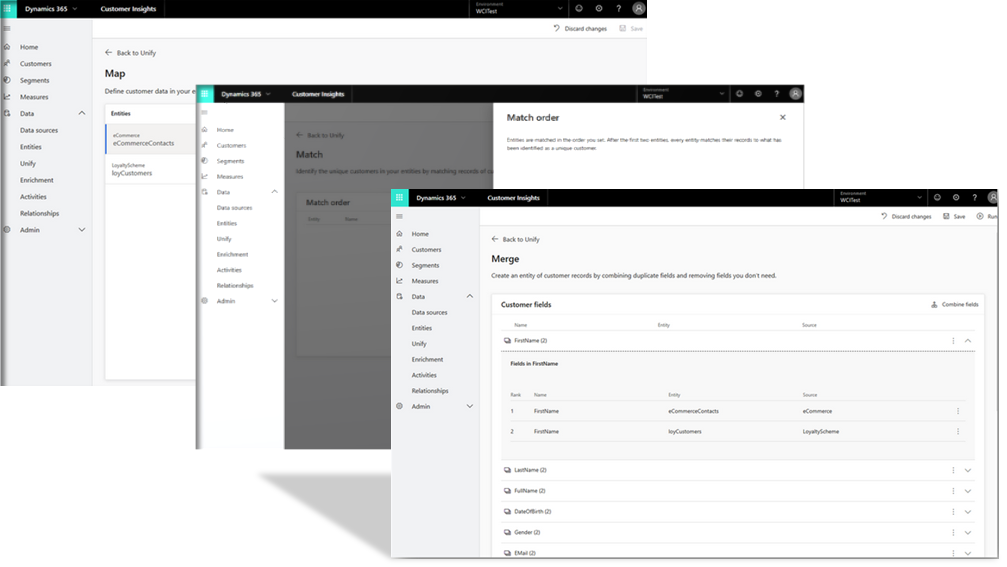The height and width of the screenshot is (567, 1007).
Task: Close the Match order panel
Action: click(x=782, y=118)
